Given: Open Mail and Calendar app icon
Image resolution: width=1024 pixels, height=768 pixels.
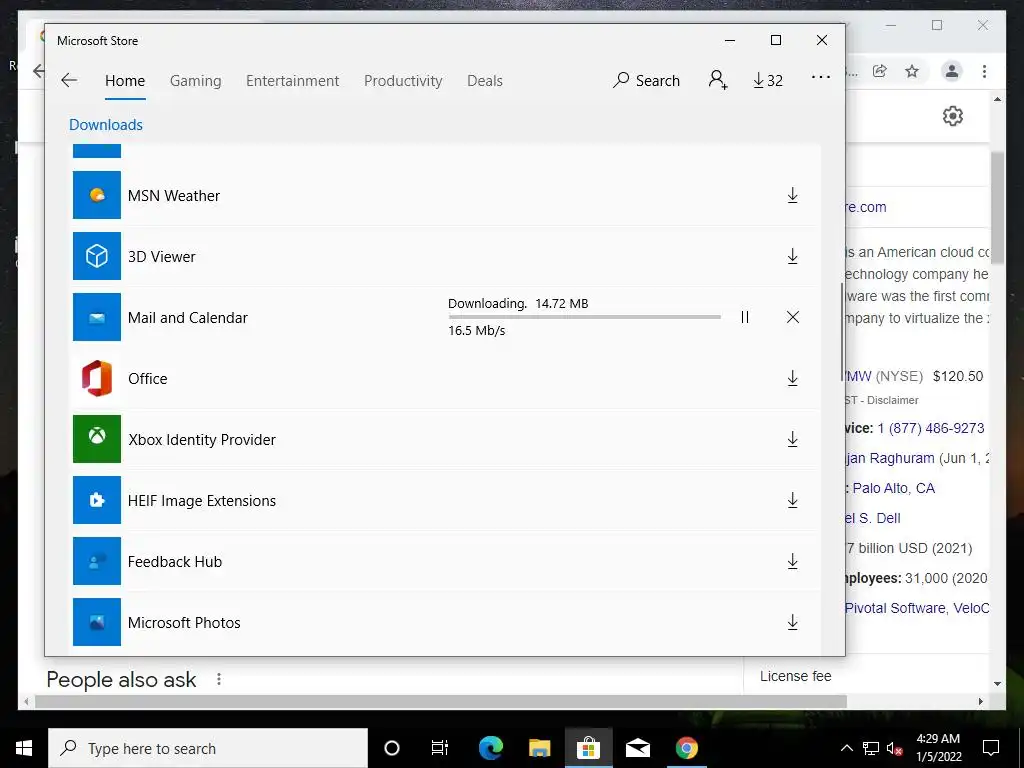Looking at the screenshot, I should tap(97, 317).
